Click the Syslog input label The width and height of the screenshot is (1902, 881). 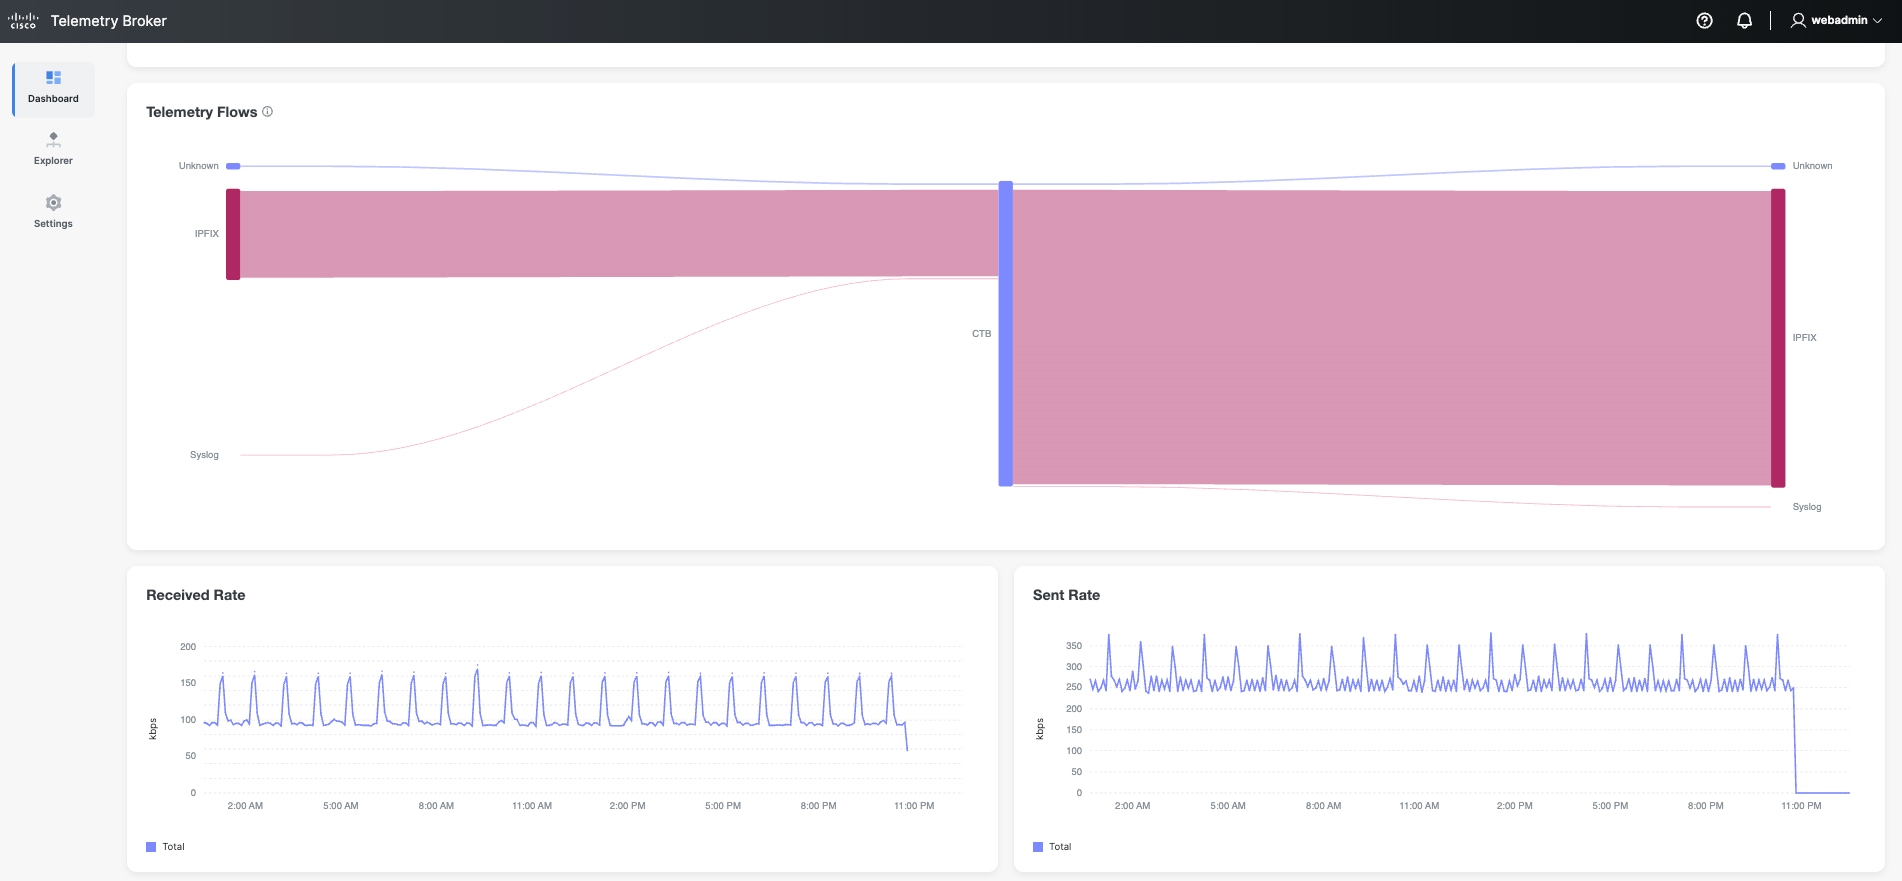tap(204, 455)
